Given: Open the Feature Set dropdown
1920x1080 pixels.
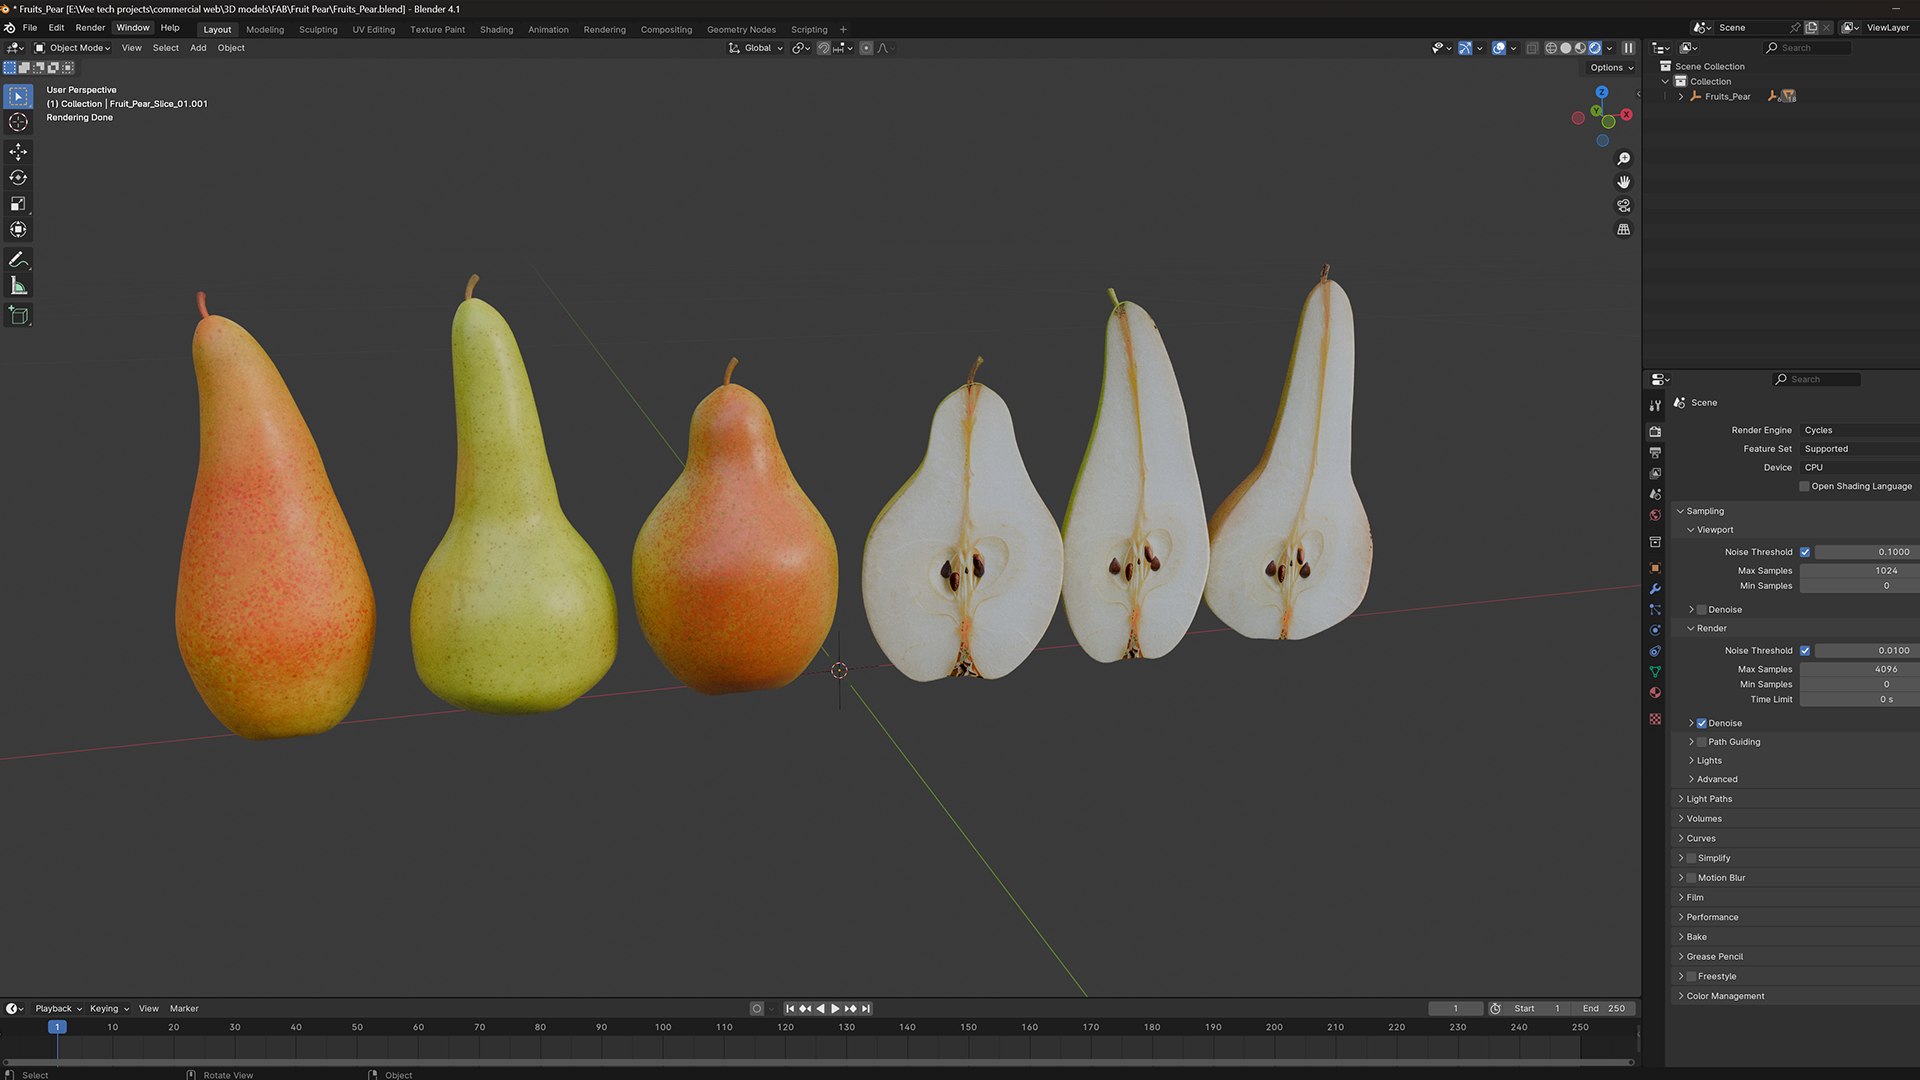Looking at the screenshot, I should [x=1858, y=449].
